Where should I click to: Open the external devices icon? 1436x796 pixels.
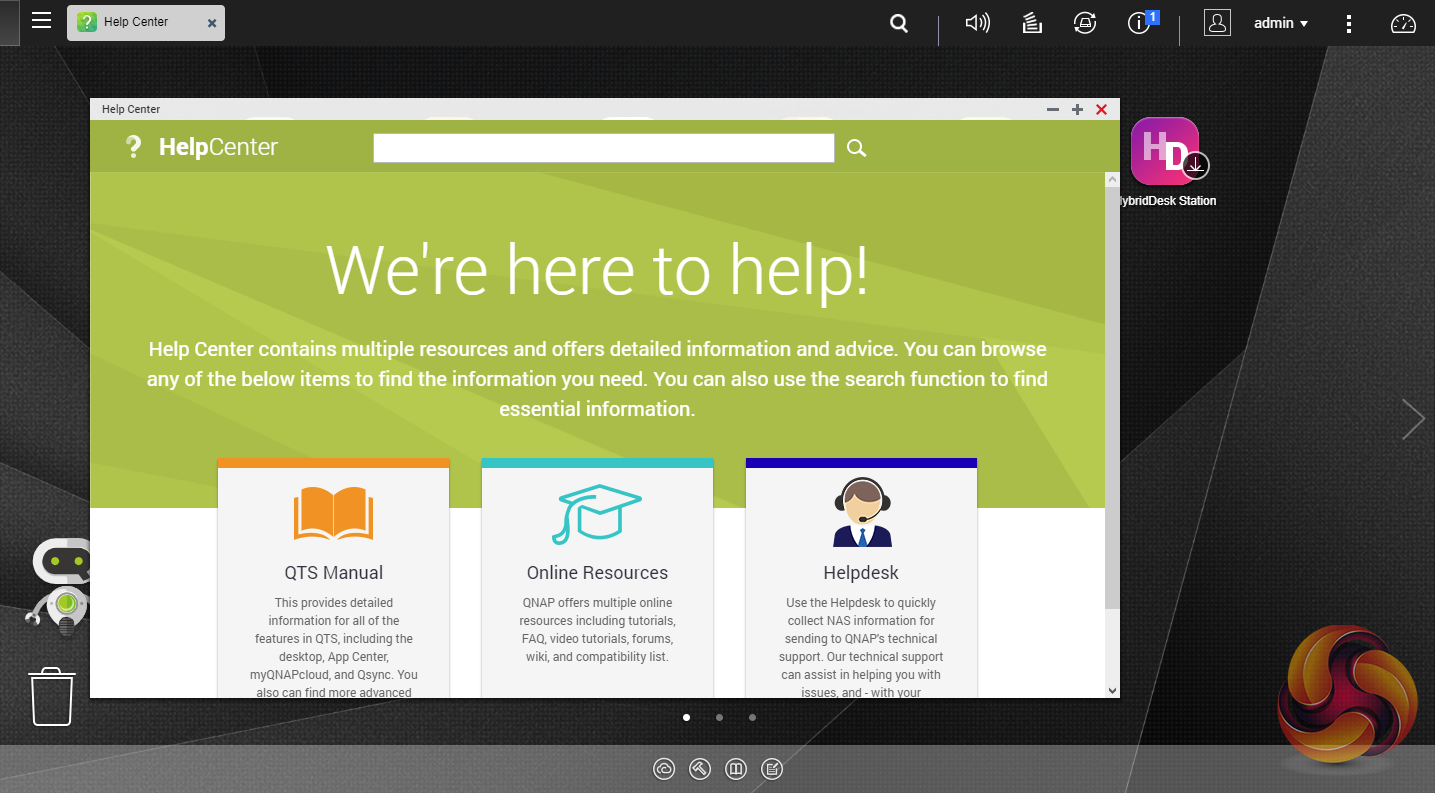pos(1085,23)
